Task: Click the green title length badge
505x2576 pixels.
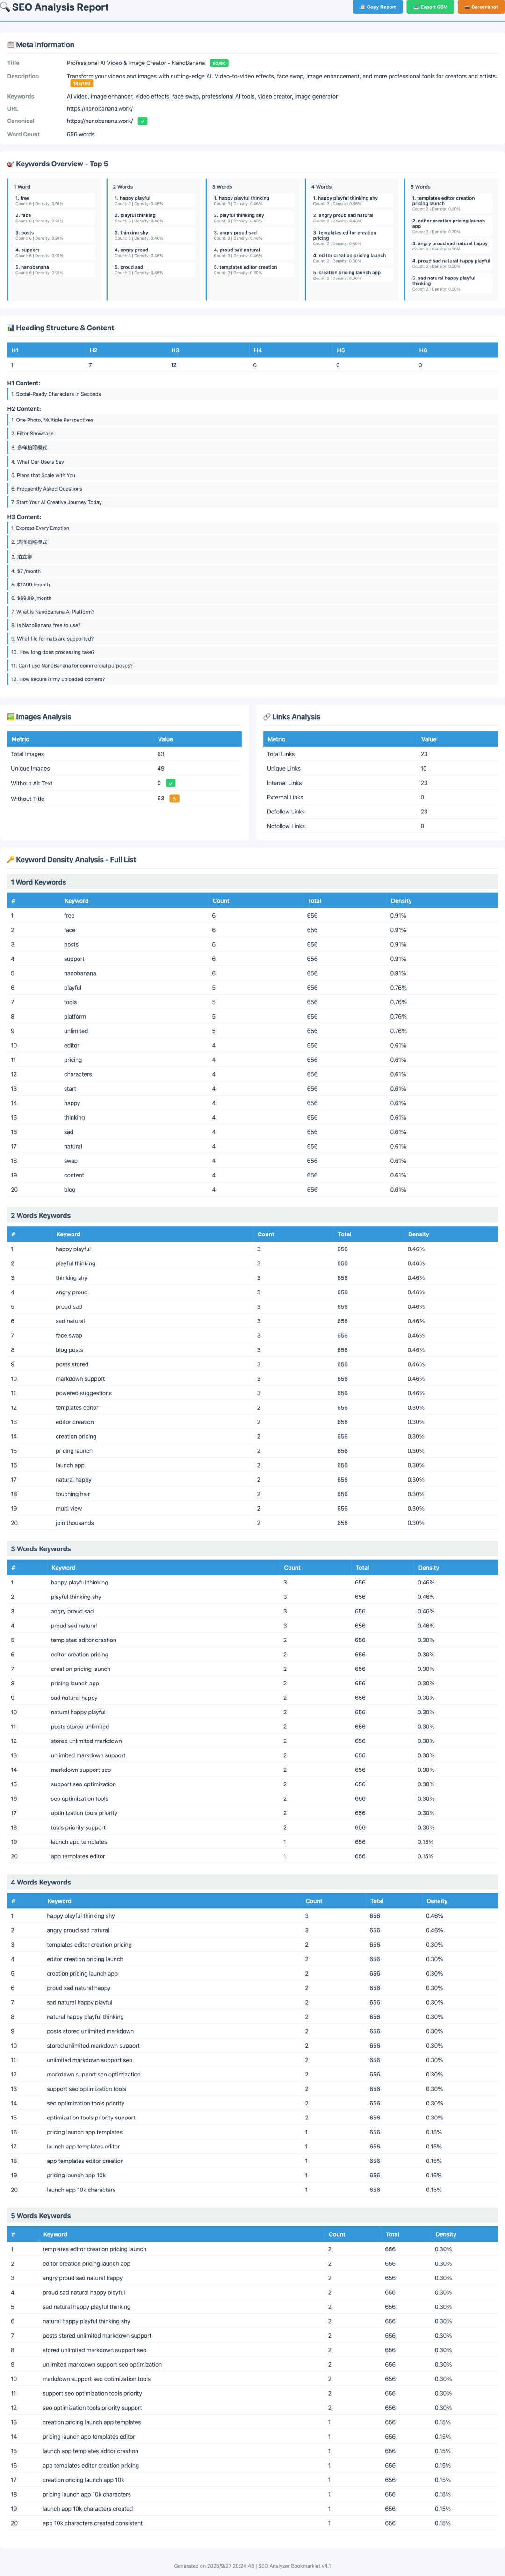Action: point(219,63)
